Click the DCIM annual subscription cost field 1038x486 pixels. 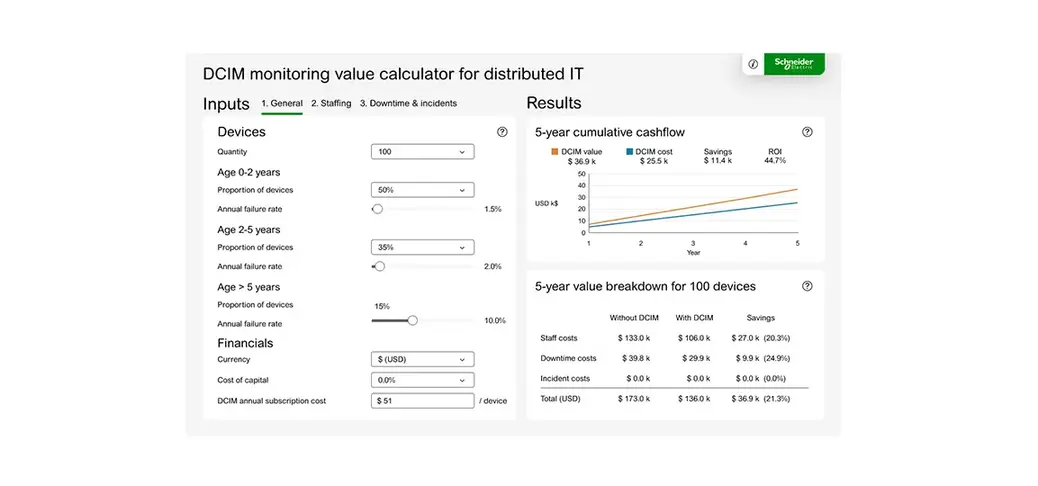click(x=423, y=401)
